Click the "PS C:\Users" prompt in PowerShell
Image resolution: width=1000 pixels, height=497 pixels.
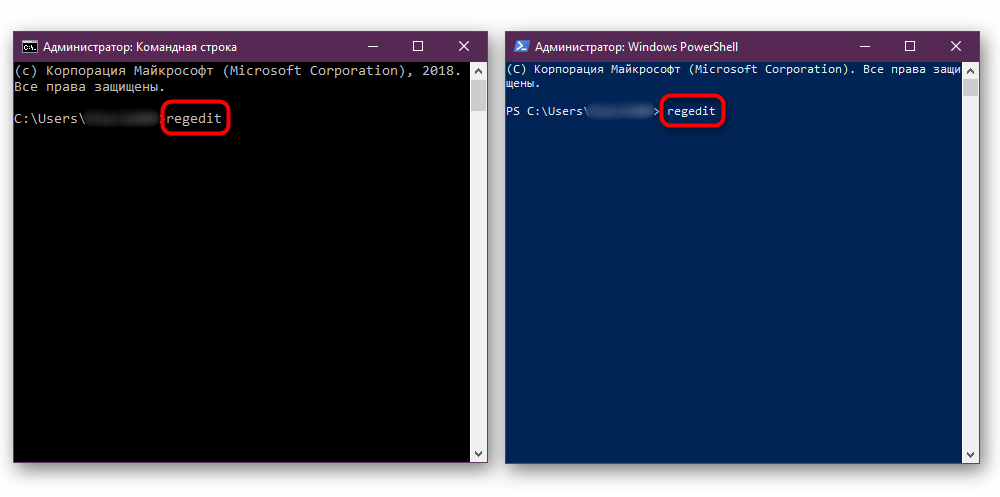pyautogui.click(x=546, y=111)
